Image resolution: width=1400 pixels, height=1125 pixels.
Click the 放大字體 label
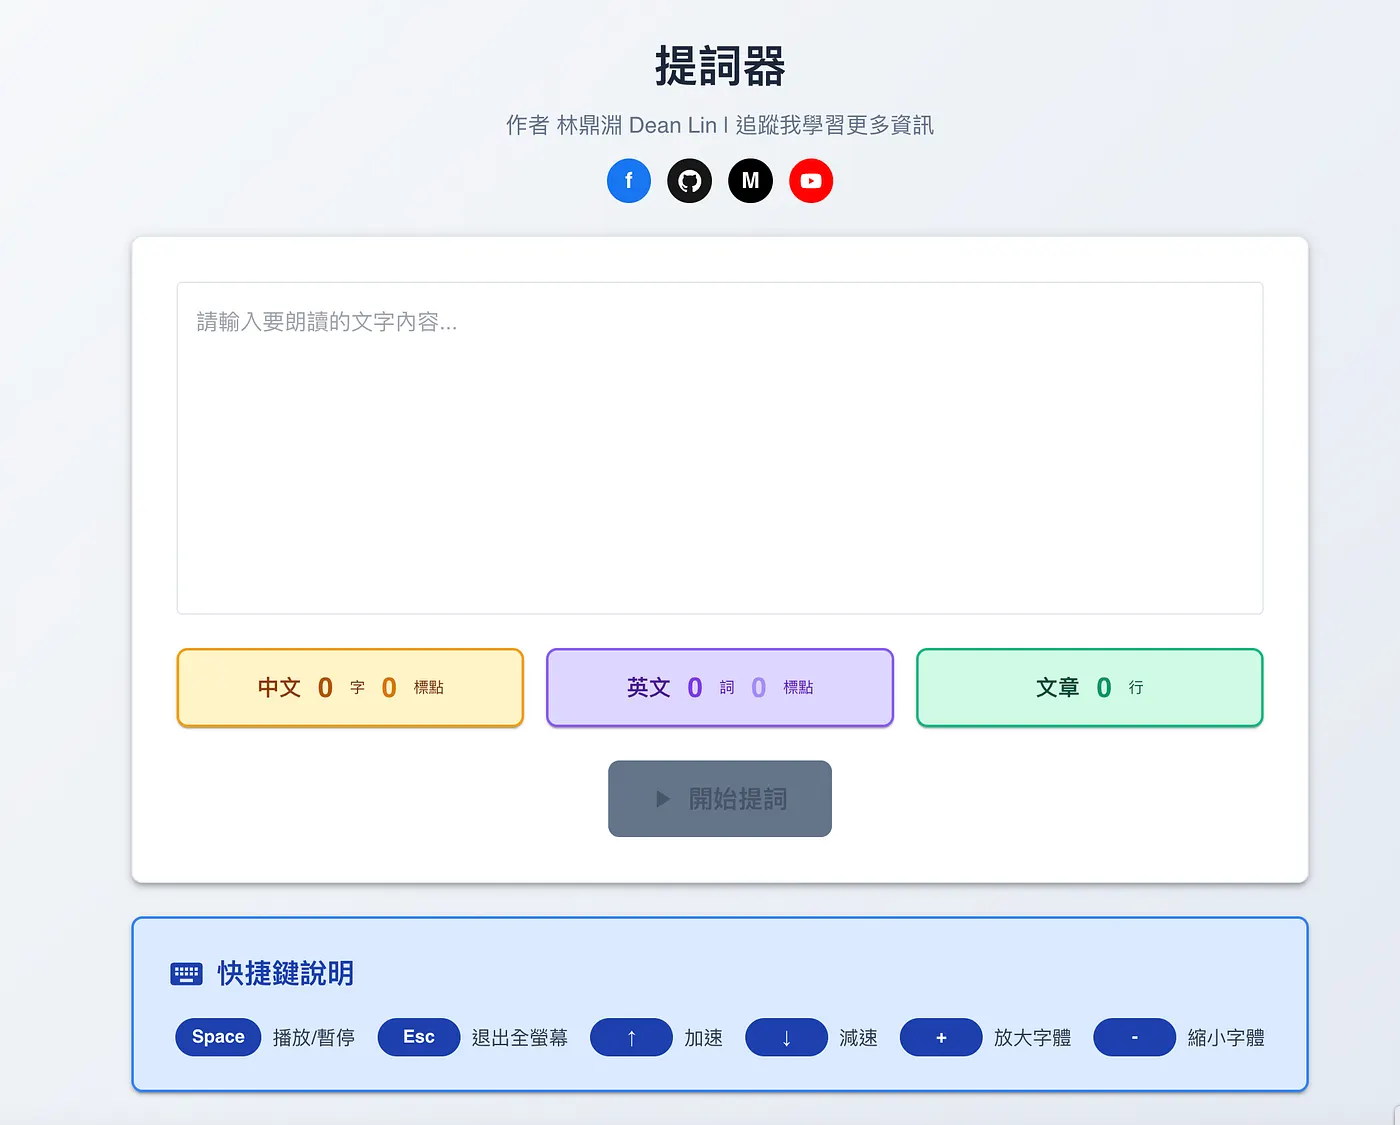(1033, 1038)
